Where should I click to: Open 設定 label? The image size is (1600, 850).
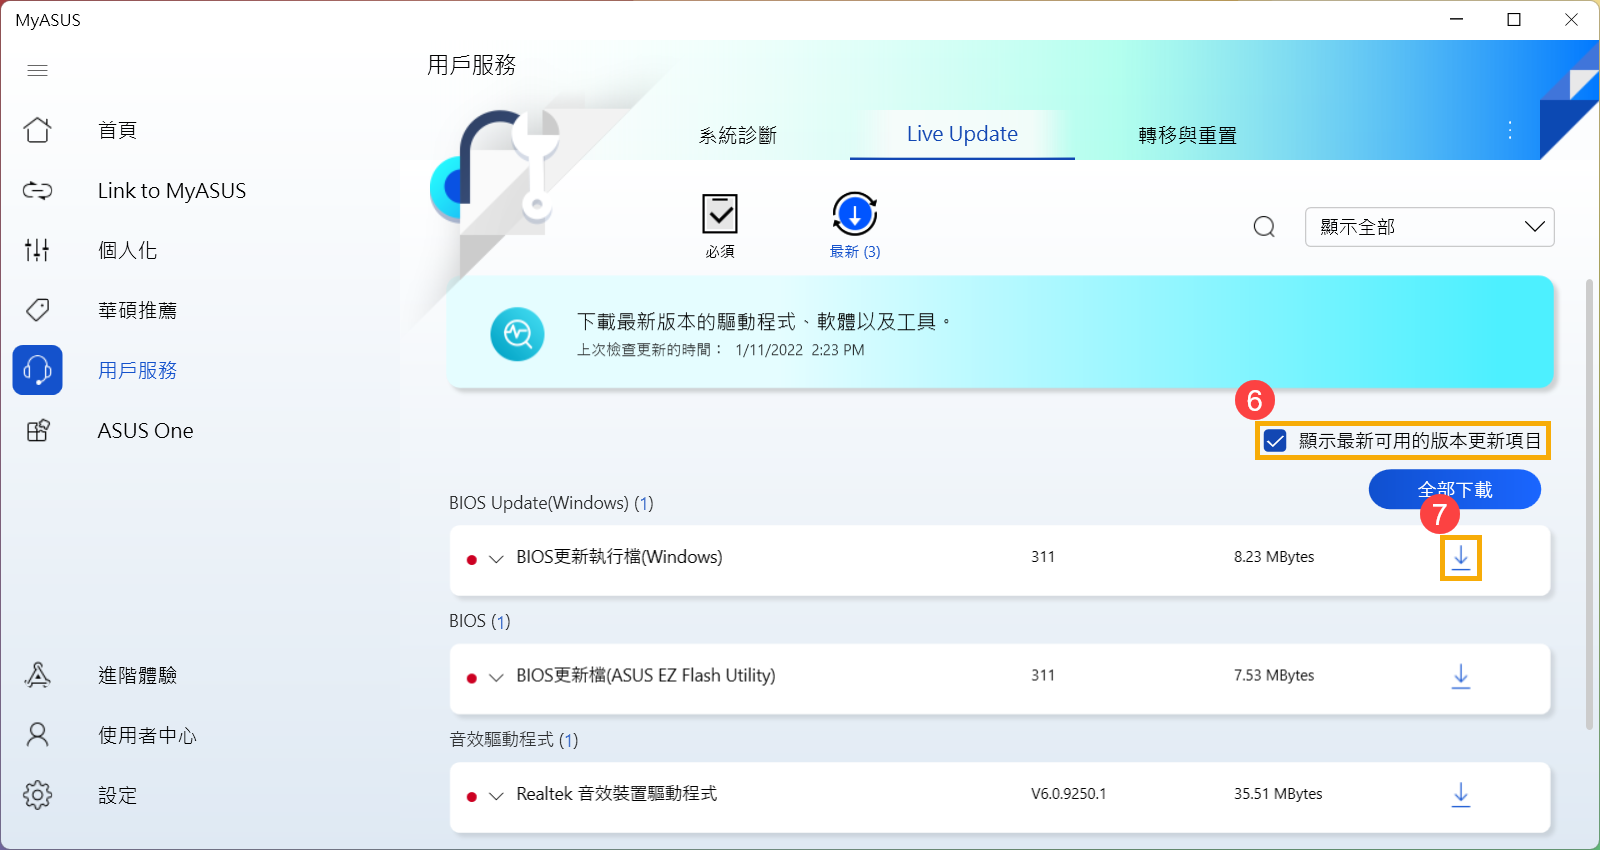point(117,795)
